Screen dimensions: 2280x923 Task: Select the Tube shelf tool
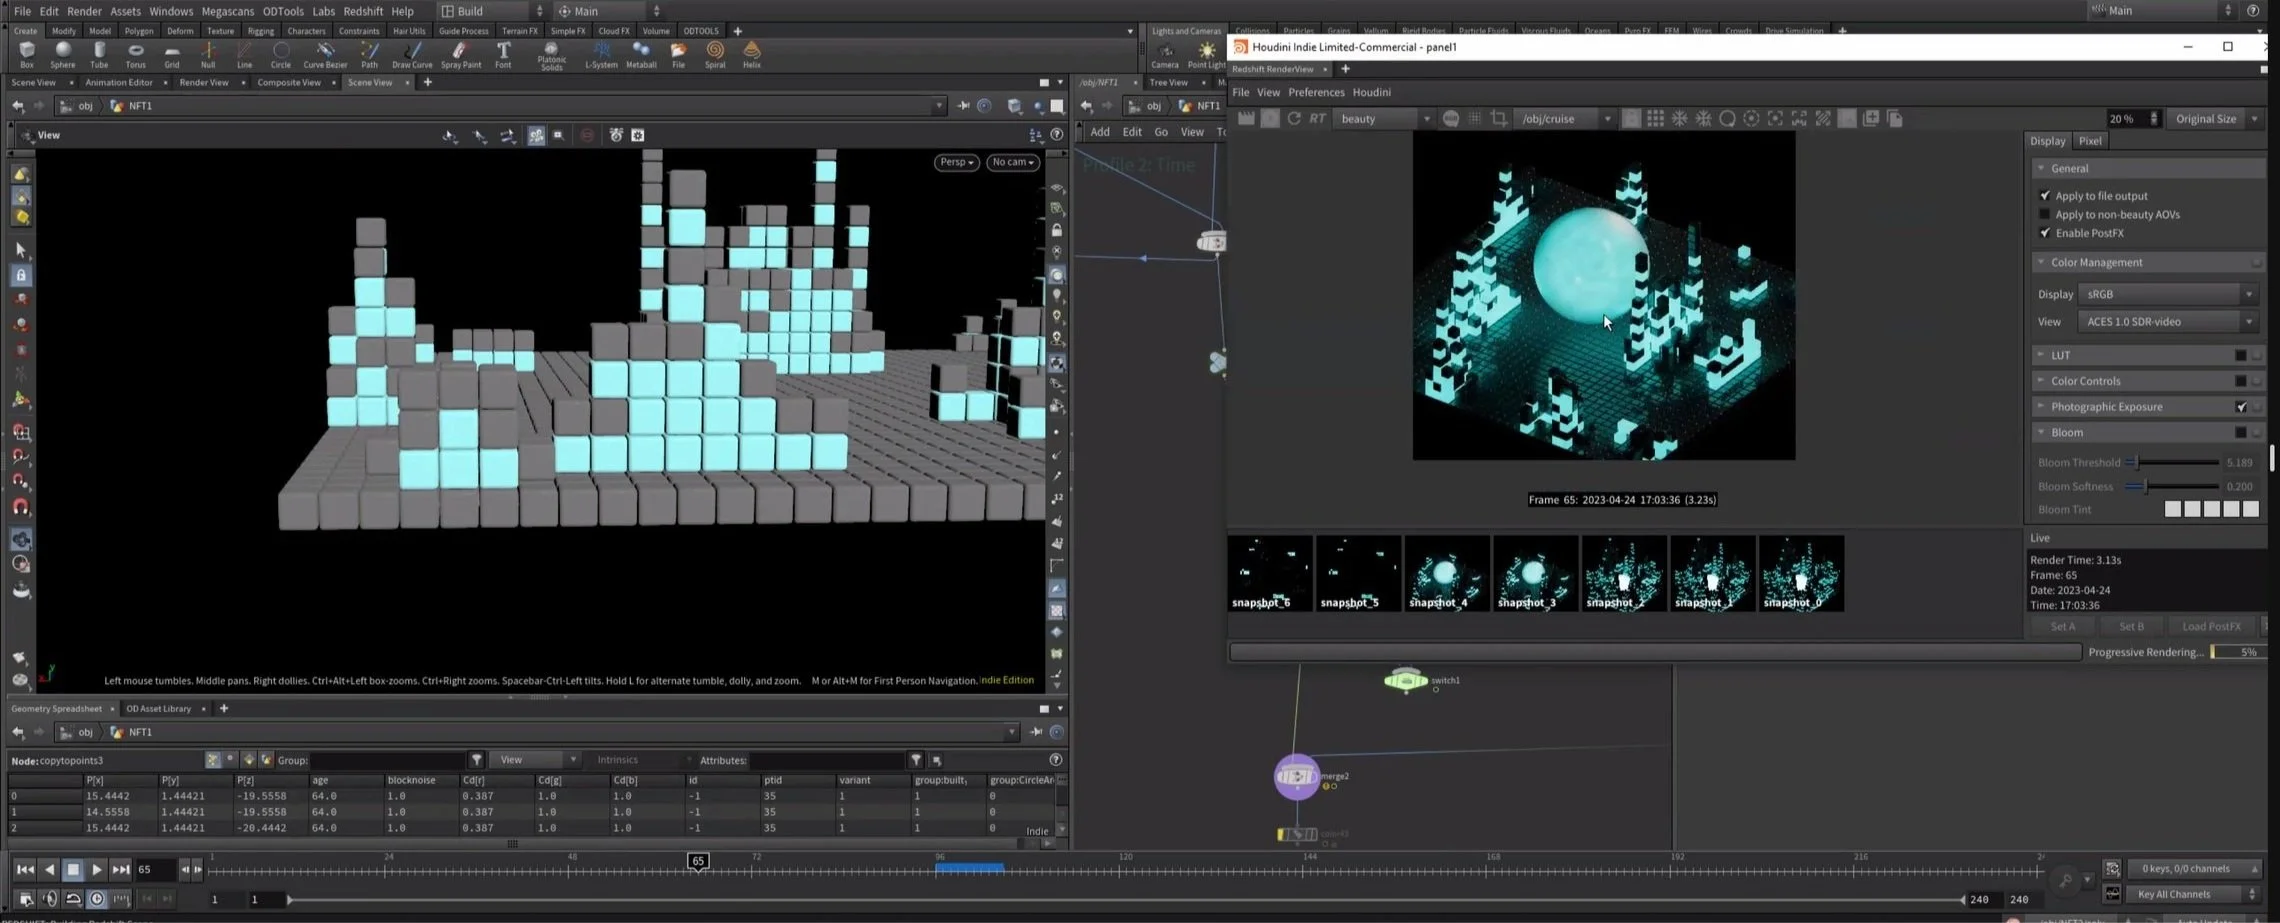tap(99, 54)
